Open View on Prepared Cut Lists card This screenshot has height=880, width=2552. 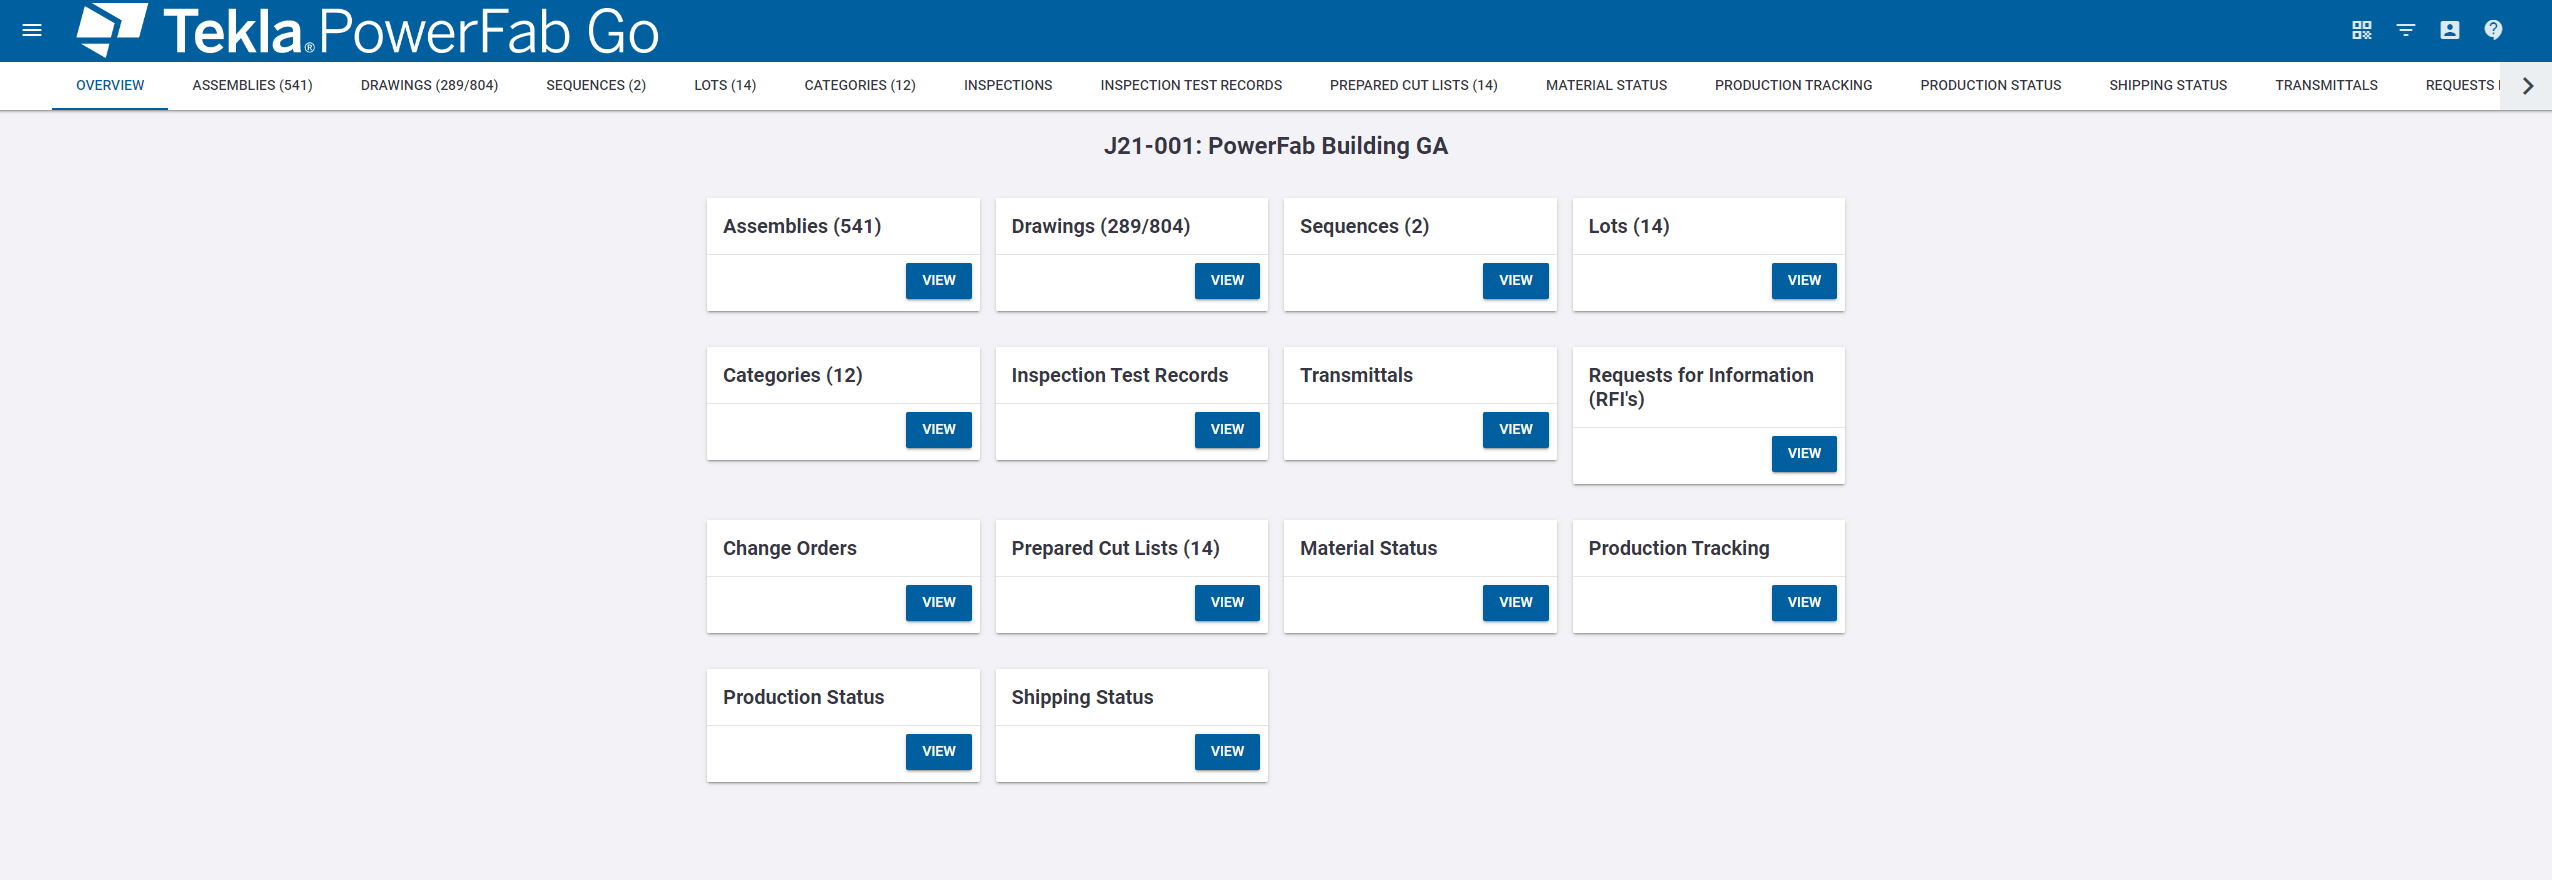click(x=1227, y=603)
